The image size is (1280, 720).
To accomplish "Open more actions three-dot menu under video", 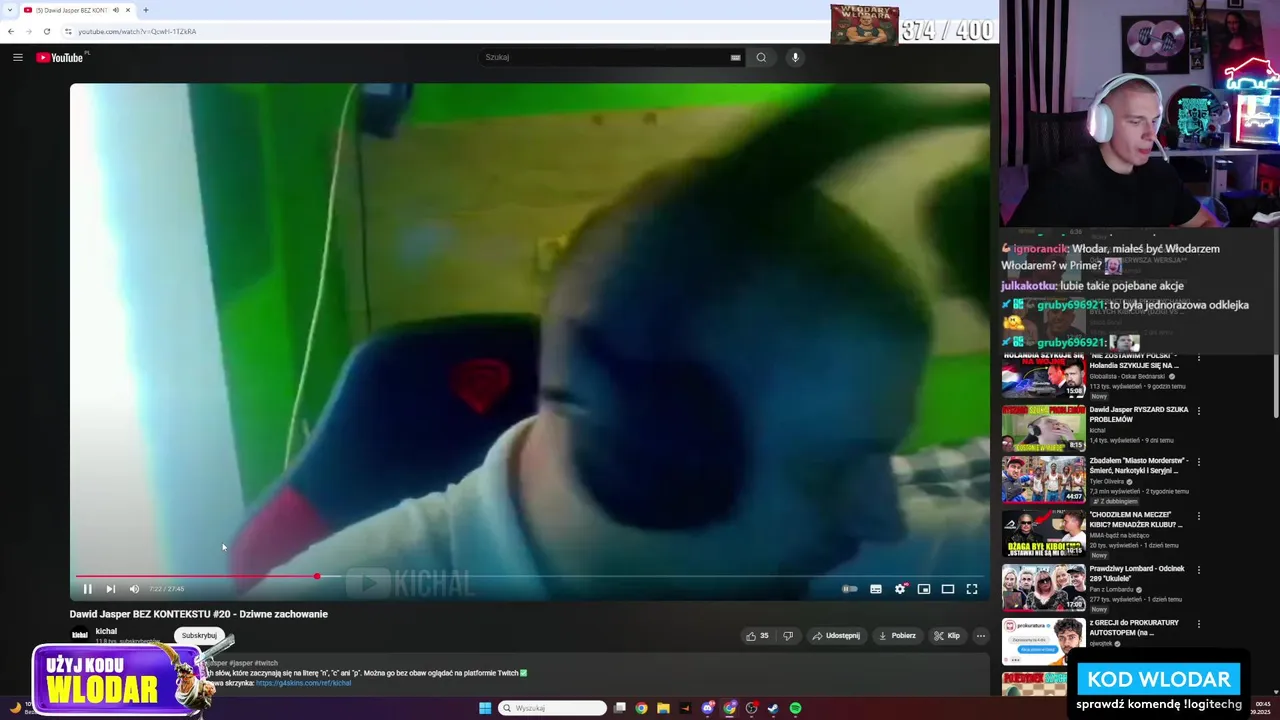I will click(981, 636).
